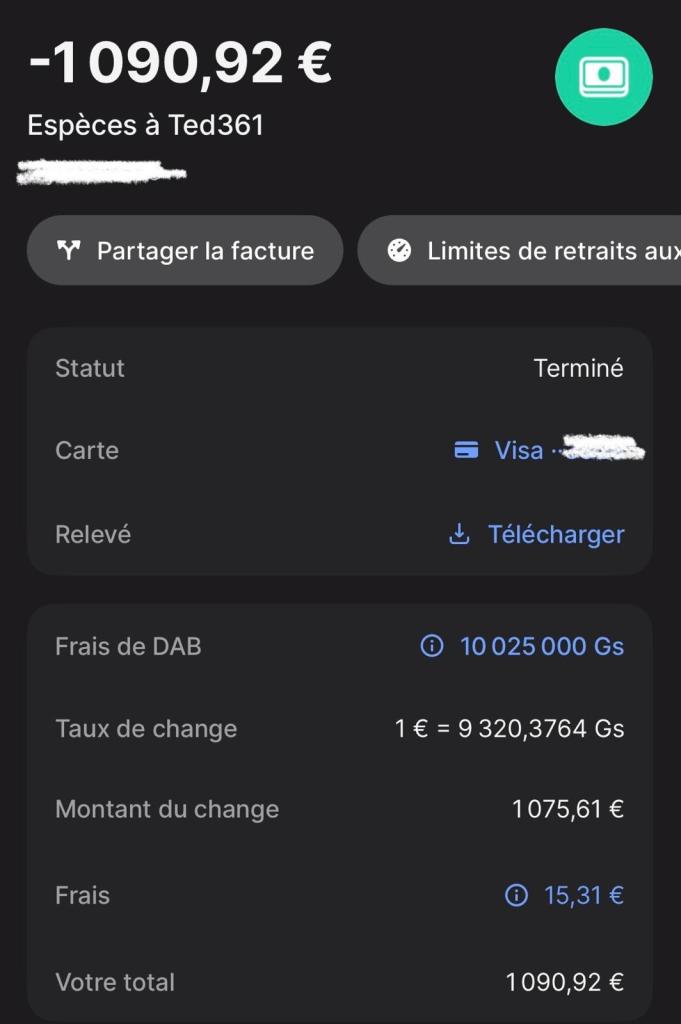Click the withdrawal limits gauge icon
Screen dimensions: 681x1024
399,250
